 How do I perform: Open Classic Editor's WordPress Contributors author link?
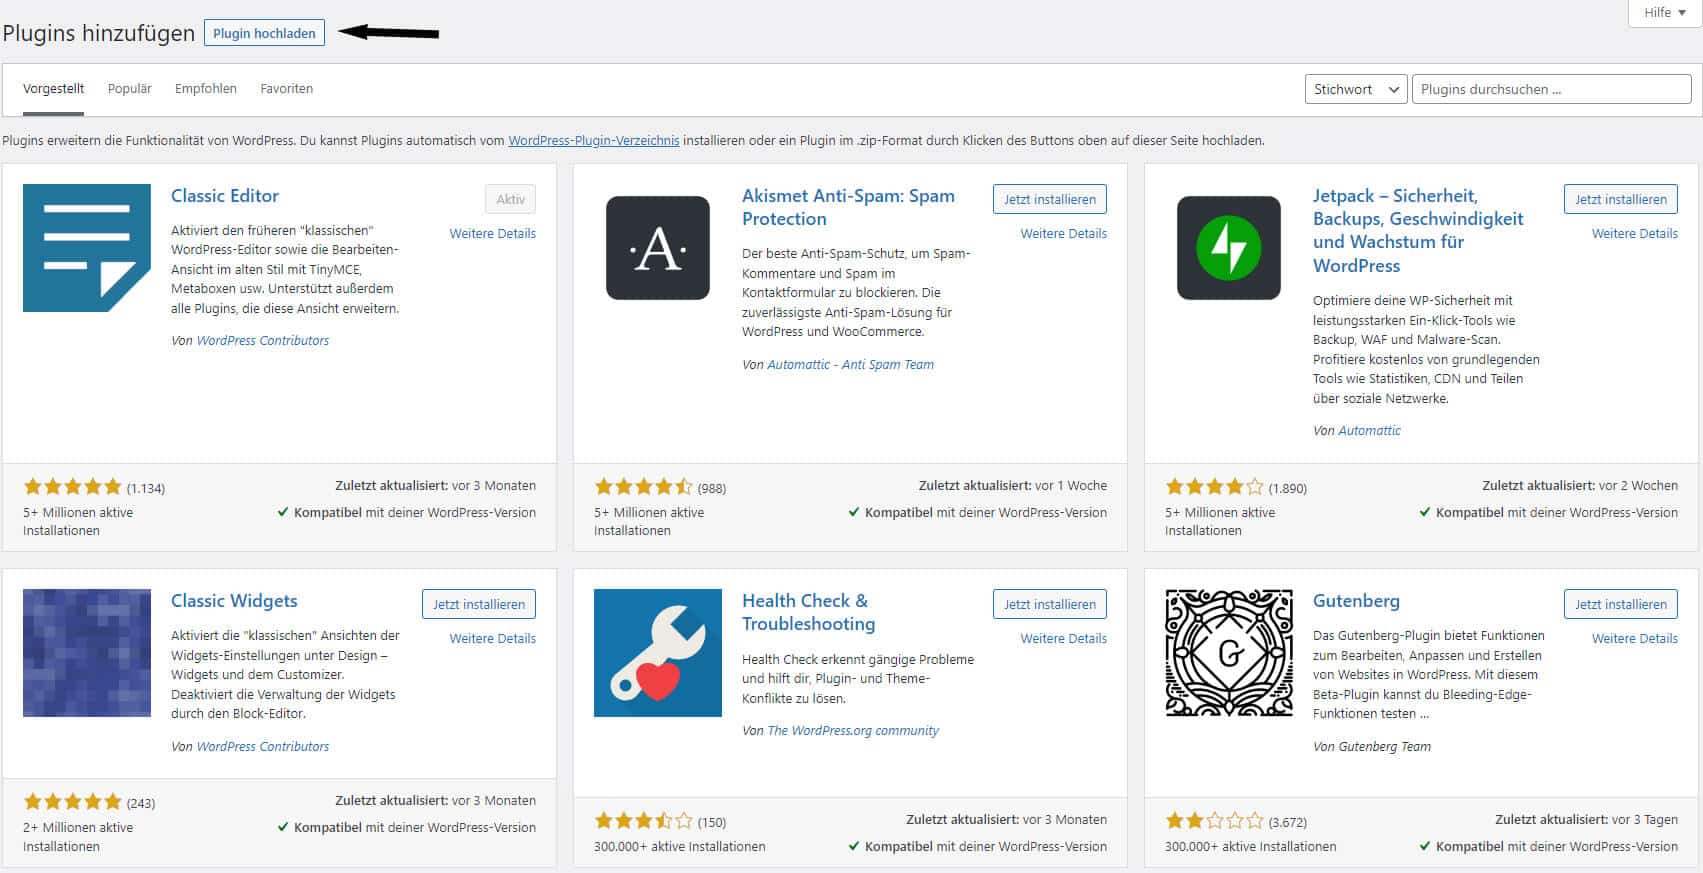click(263, 341)
